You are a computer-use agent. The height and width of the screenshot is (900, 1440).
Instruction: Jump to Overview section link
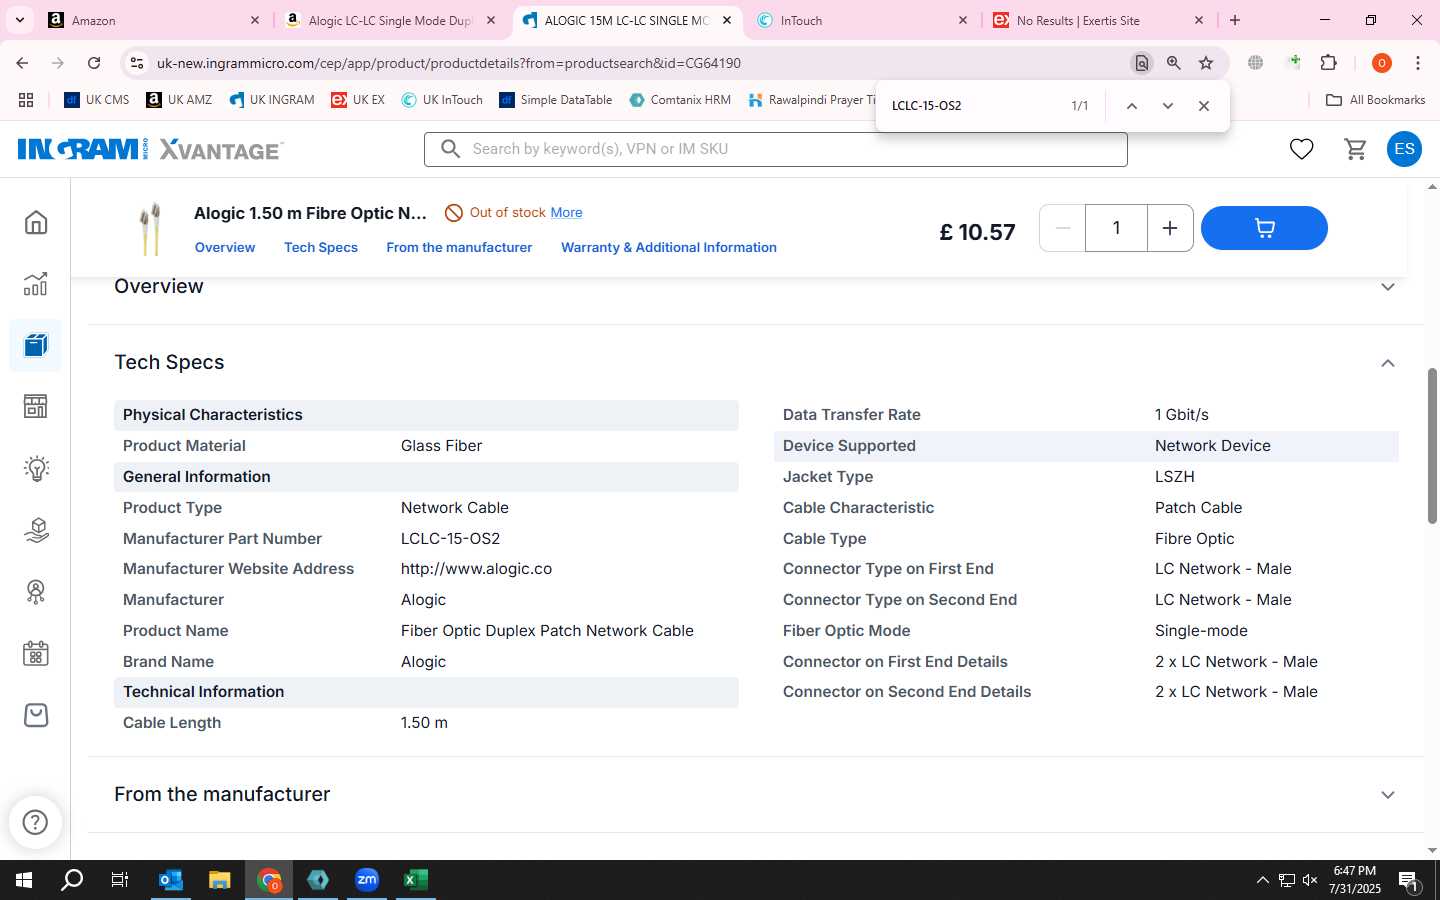(225, 247)
